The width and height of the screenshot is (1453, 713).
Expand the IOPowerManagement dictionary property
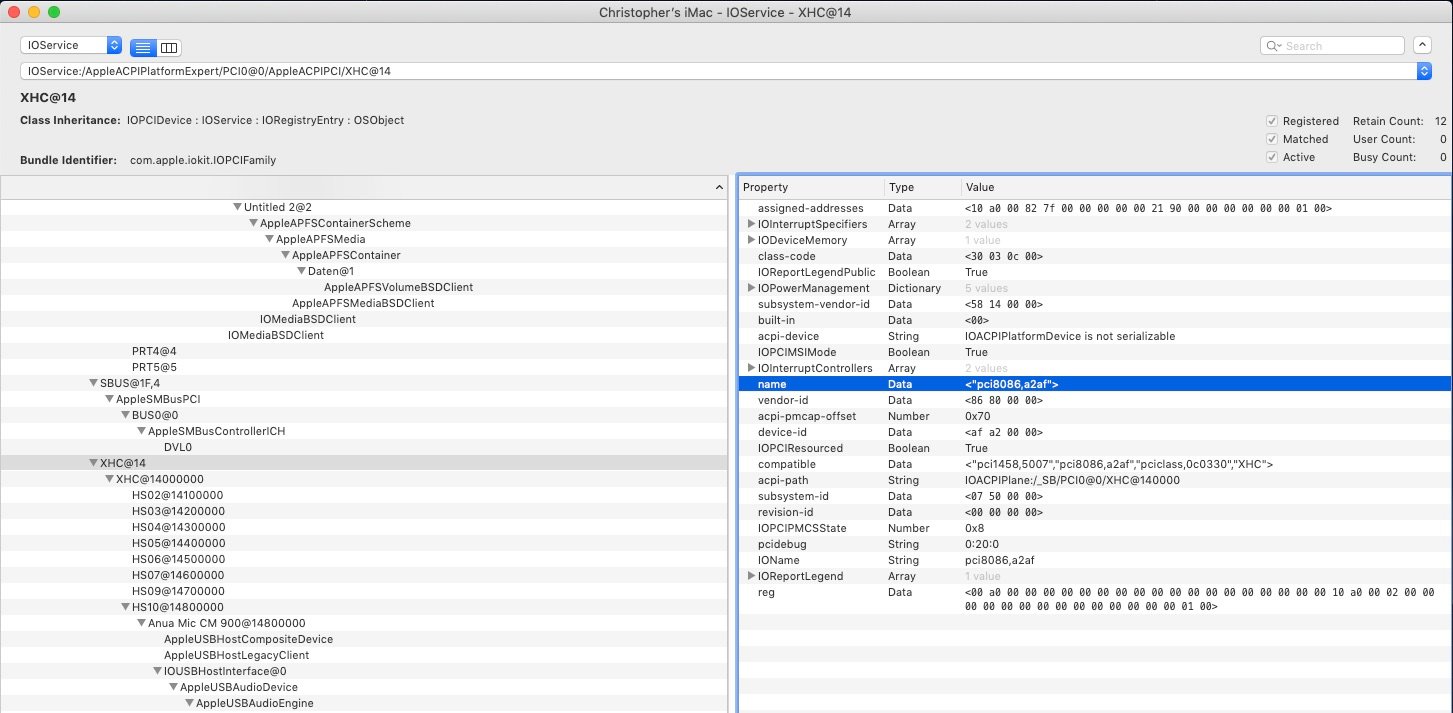tap(751, 288)
